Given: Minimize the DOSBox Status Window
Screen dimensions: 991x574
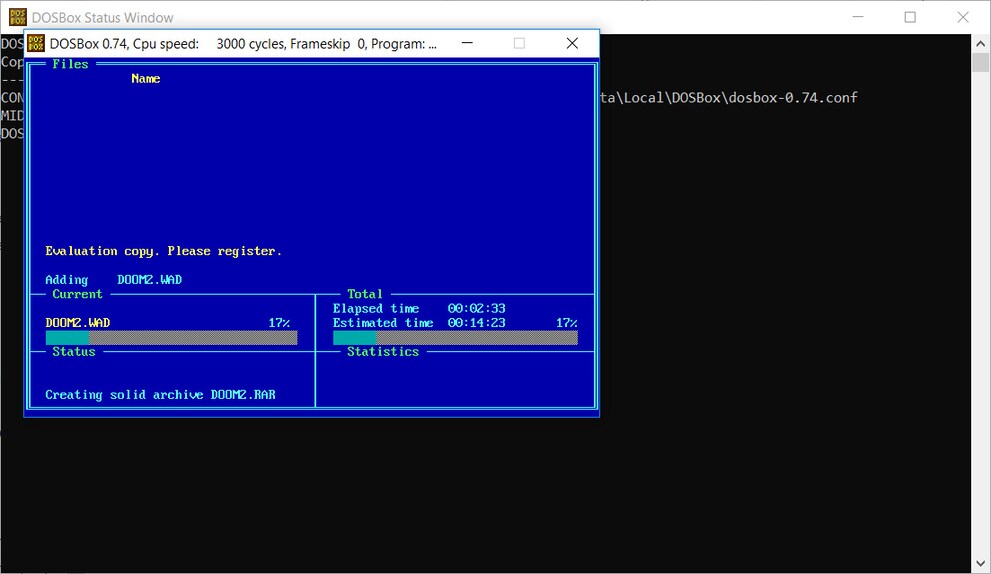Looking at the screenshot, I should [858, 17].
